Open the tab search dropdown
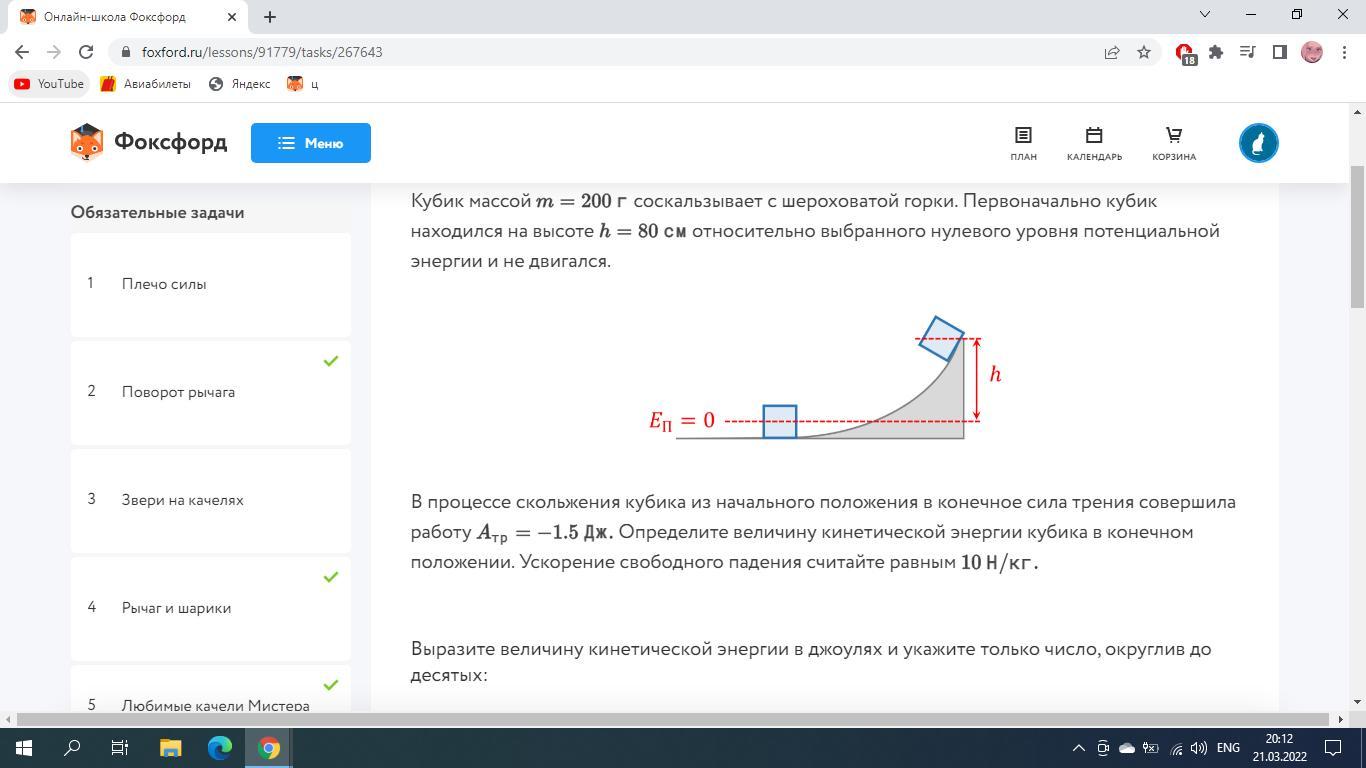1366x768 pixels. point(1205,14)
